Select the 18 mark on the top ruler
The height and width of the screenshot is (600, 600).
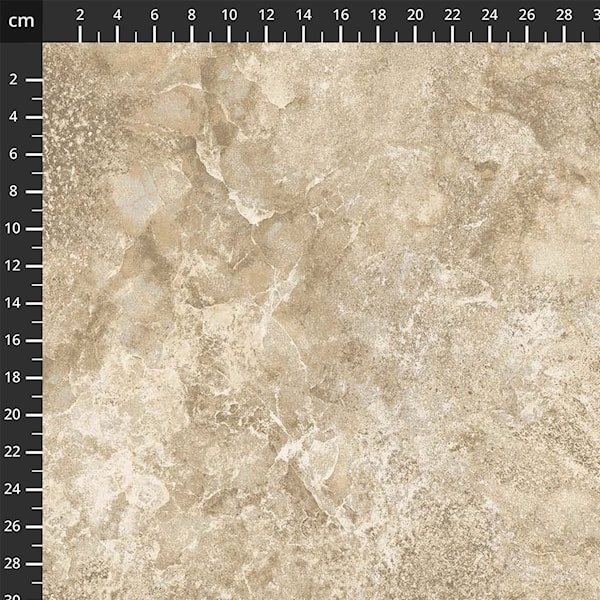point(378,15)
